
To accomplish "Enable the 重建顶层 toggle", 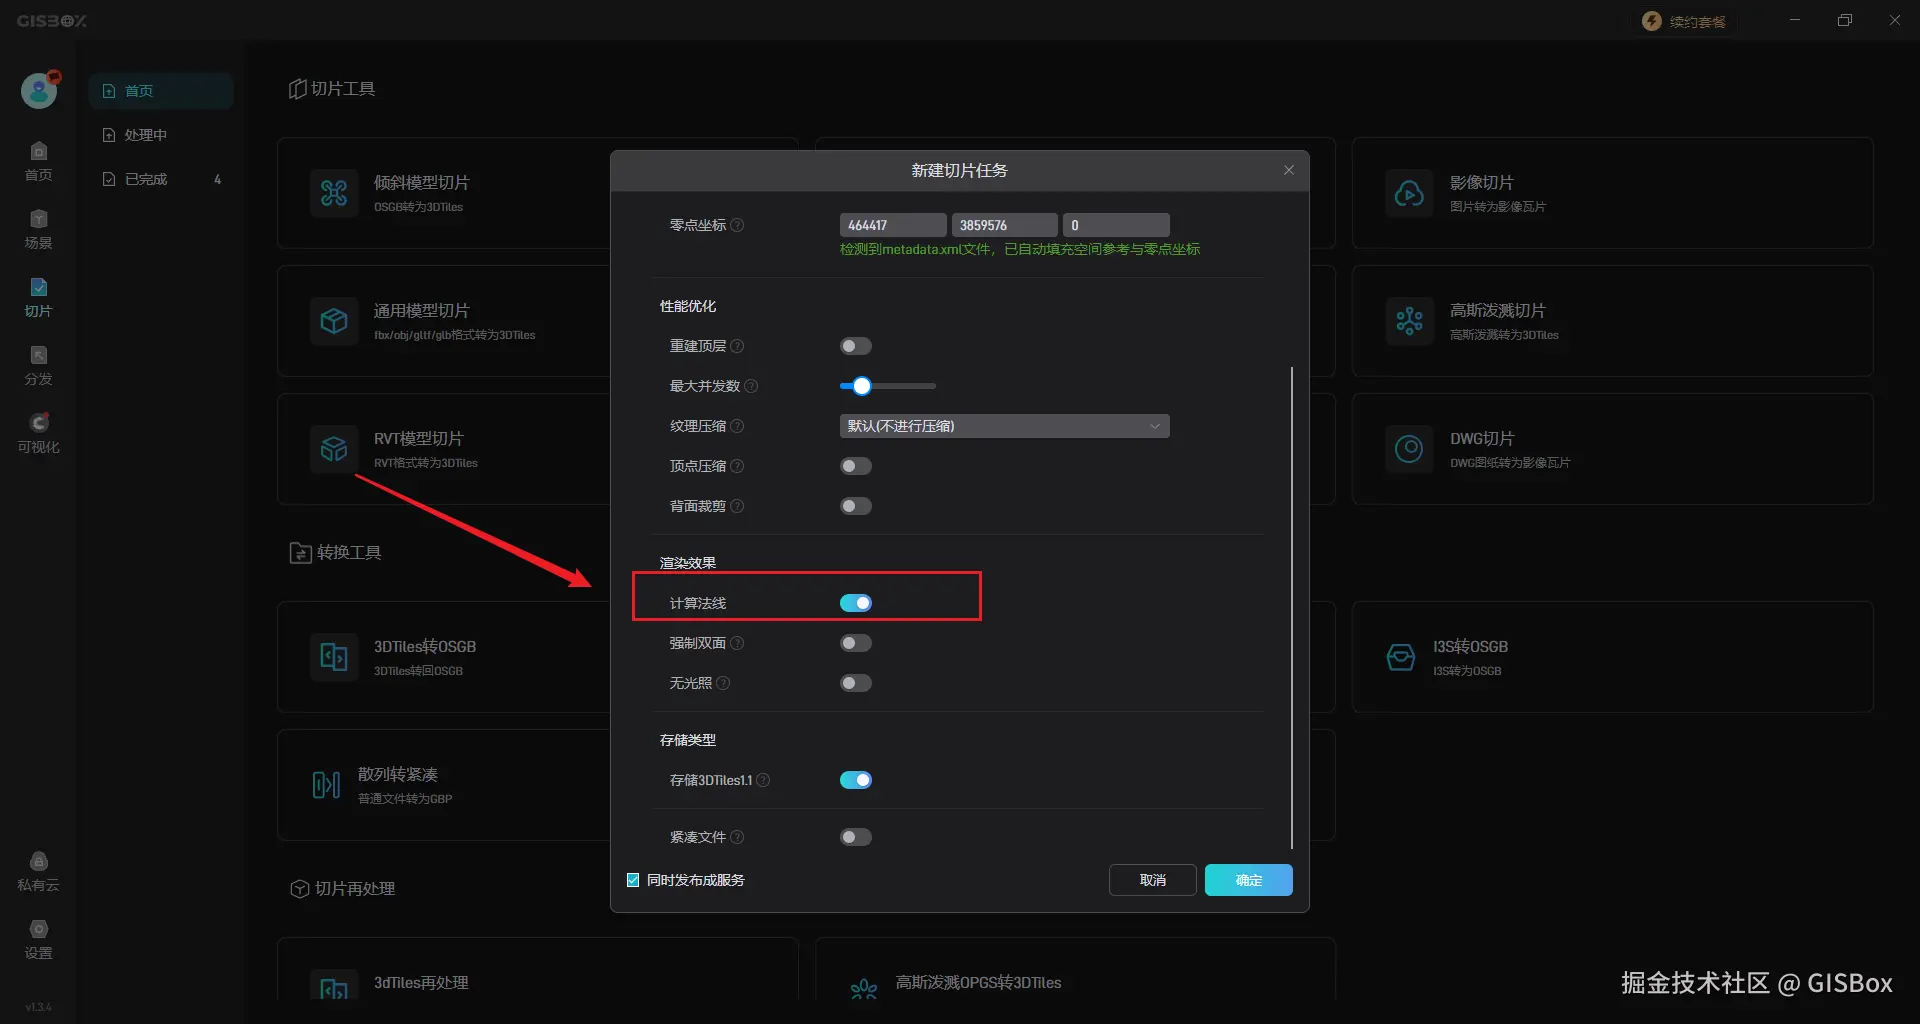I will pos(856,346).
